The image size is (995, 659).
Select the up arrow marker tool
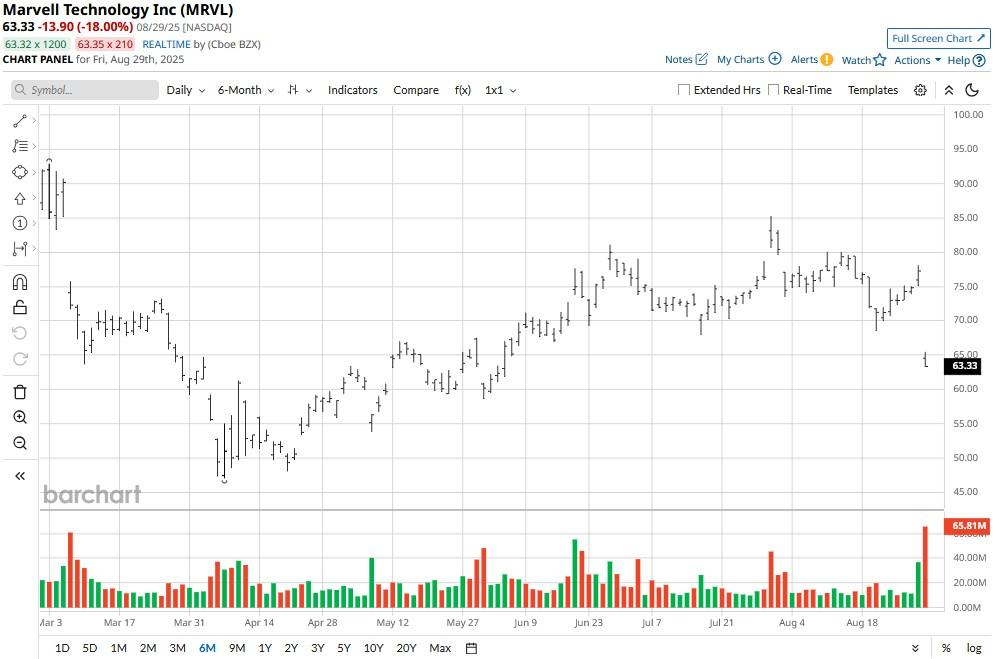click(x=20, y=199)
